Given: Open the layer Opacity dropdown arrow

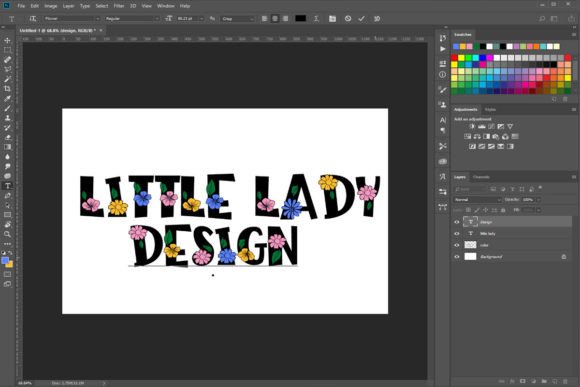Looking at the screenshot, I should [539, 200].
